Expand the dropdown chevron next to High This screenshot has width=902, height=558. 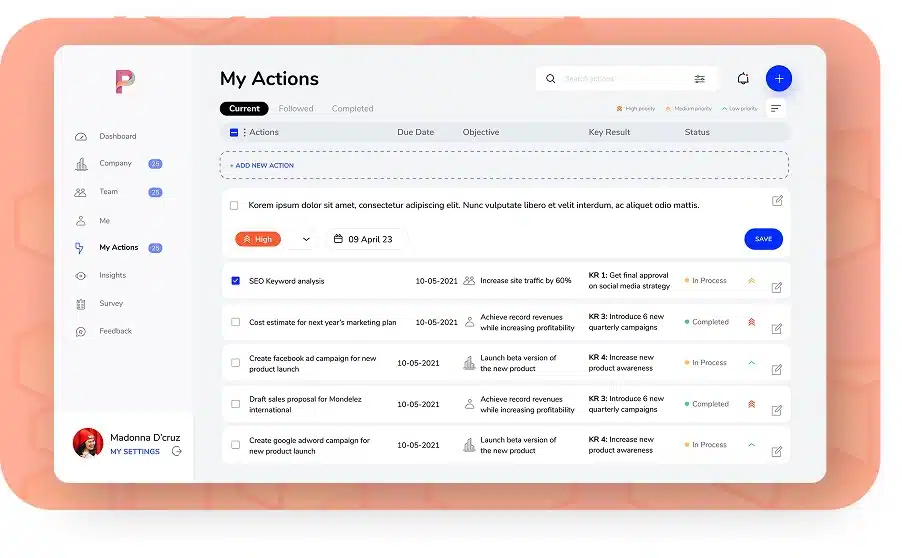[306, 239]
